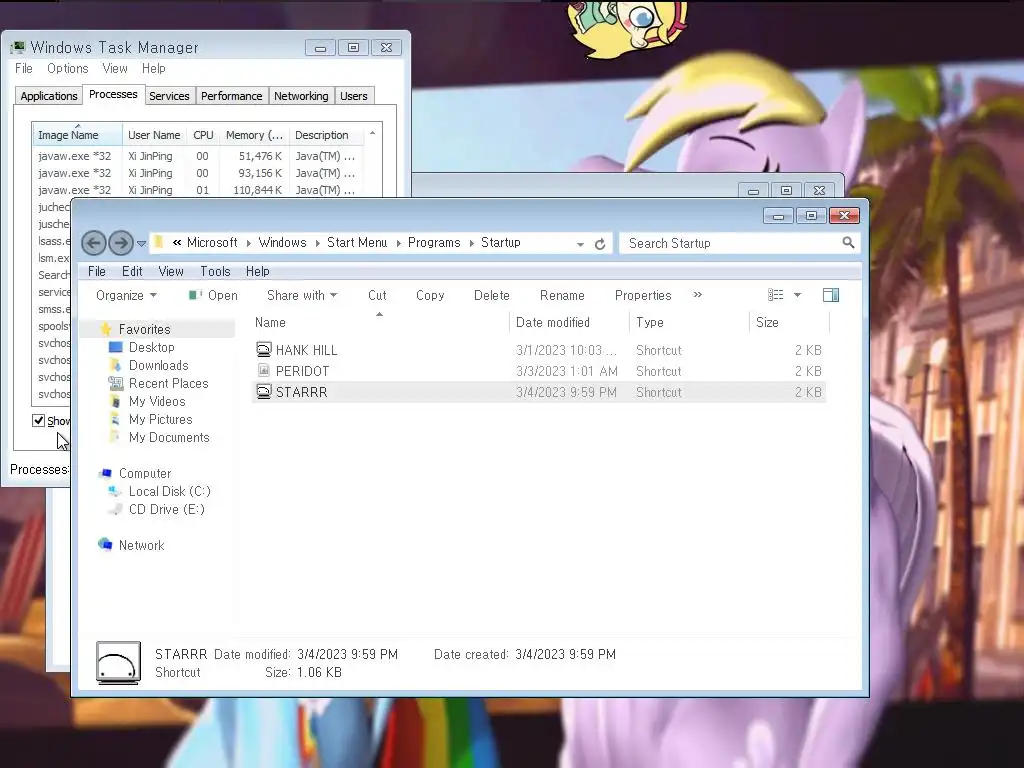Open Task Manager Options menu

click(x=67, y=69)
